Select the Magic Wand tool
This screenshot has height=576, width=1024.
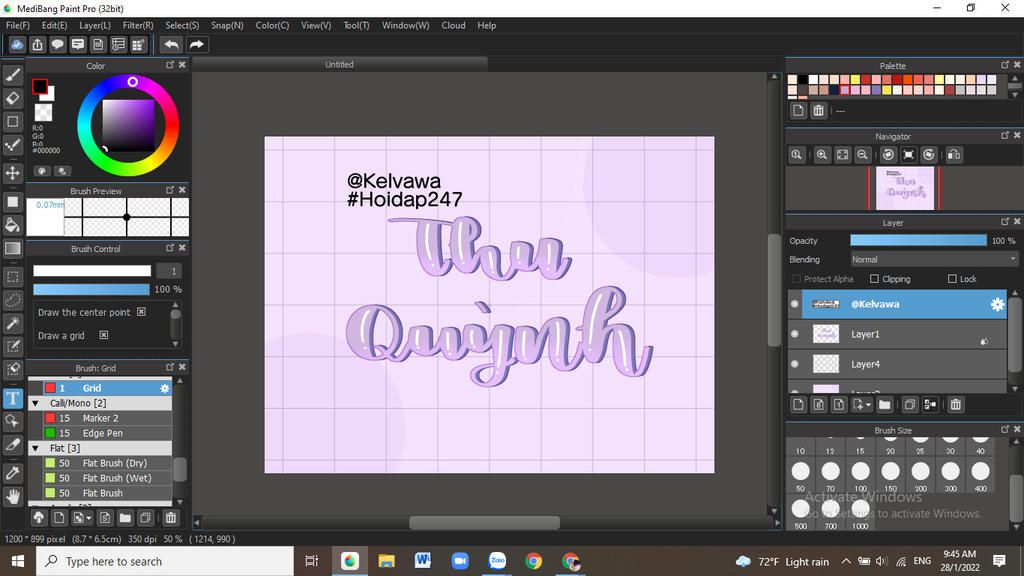12,323
